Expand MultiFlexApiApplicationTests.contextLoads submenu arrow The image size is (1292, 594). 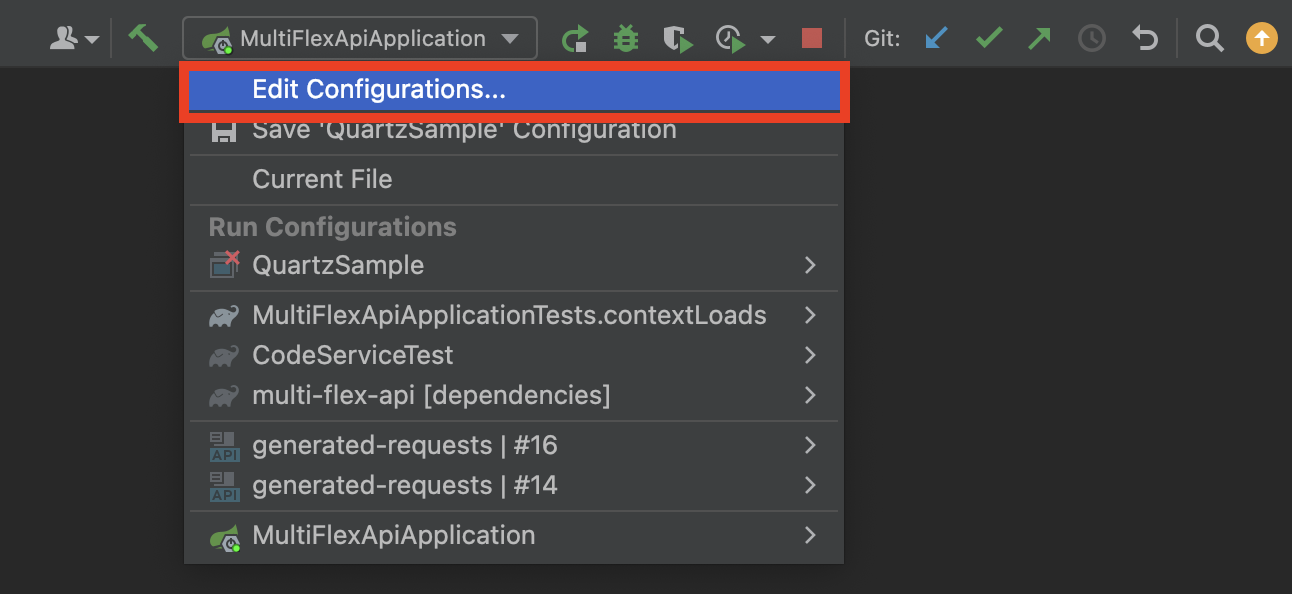[810, 315]
